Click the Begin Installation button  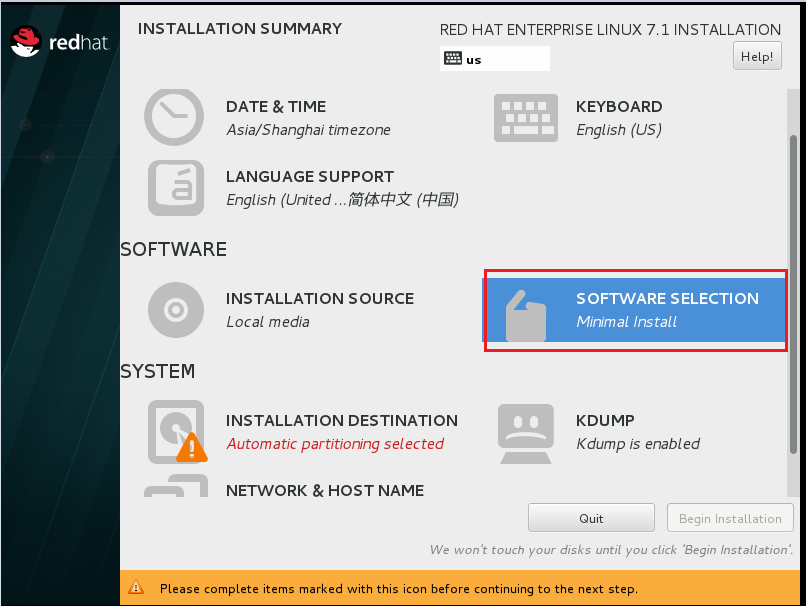[730, 518]
